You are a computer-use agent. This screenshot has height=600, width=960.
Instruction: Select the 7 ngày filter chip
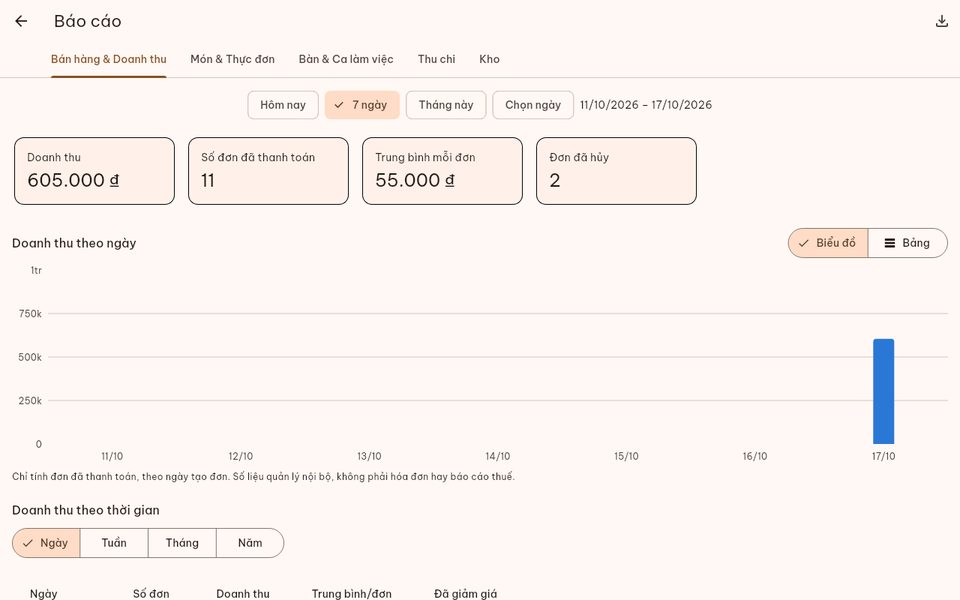[x=362, y=105]
